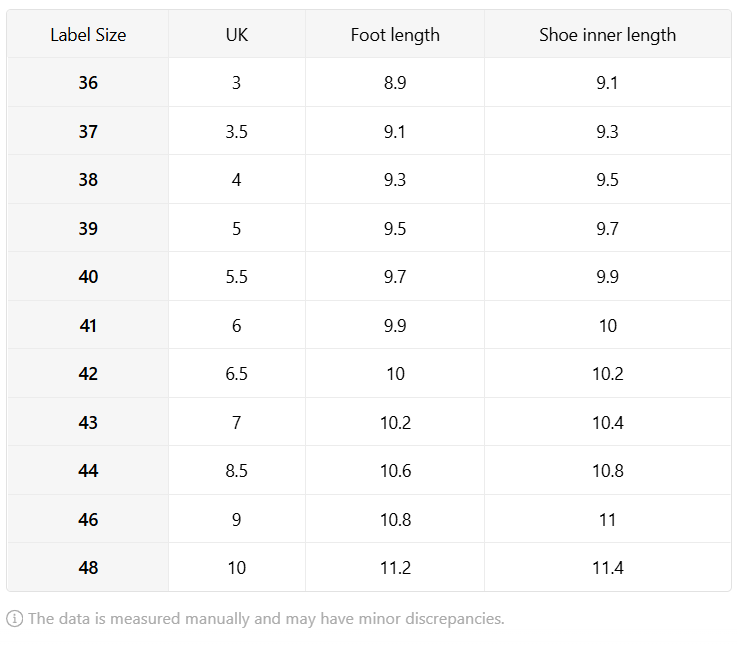Image resolution: width=737 pixels, height=645 pixels.
Task: Select label size 43 cell
Action: pyautogui.click(x=88, y=422)
